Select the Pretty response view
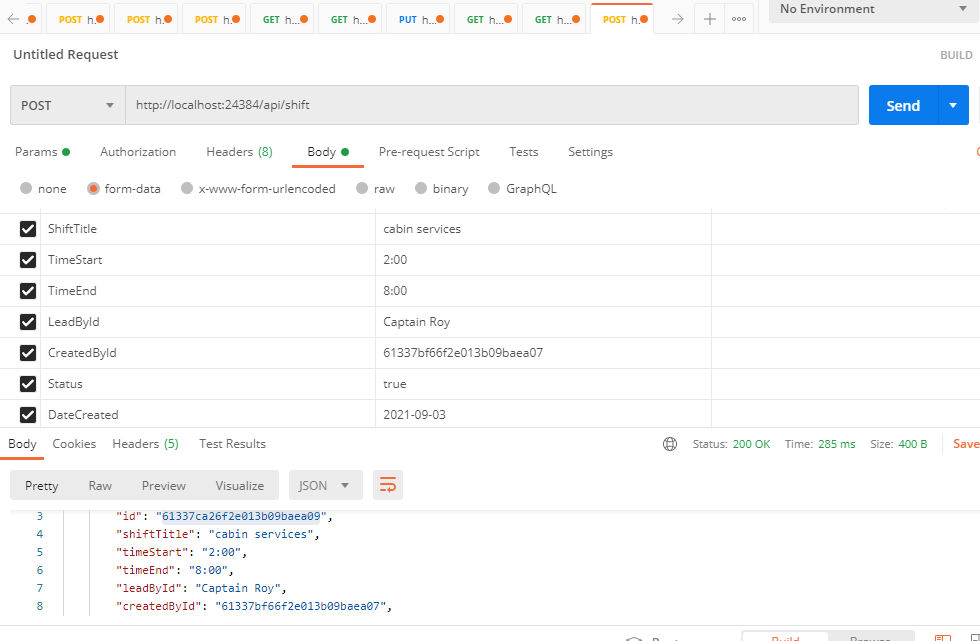 coord(42,485)
